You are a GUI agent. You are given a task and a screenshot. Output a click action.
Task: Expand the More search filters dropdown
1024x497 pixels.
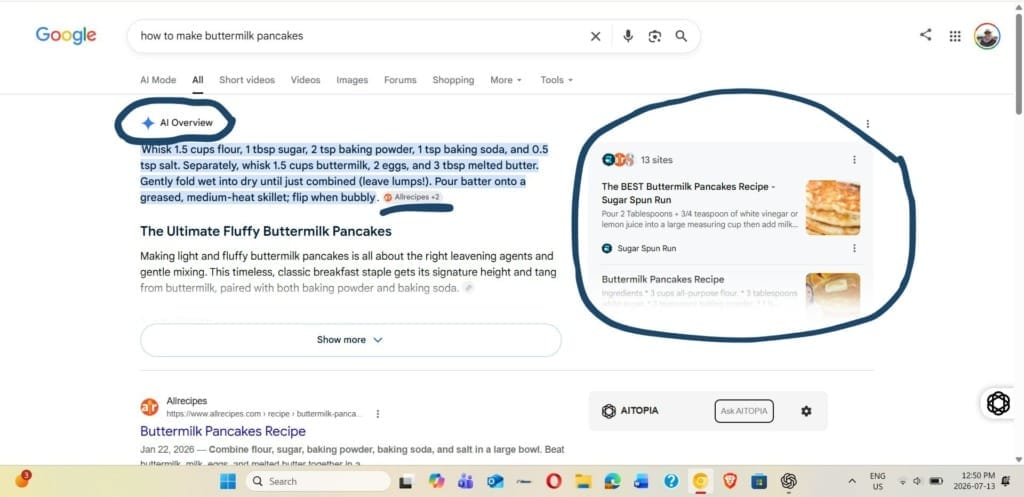click(x=506, y=80)
